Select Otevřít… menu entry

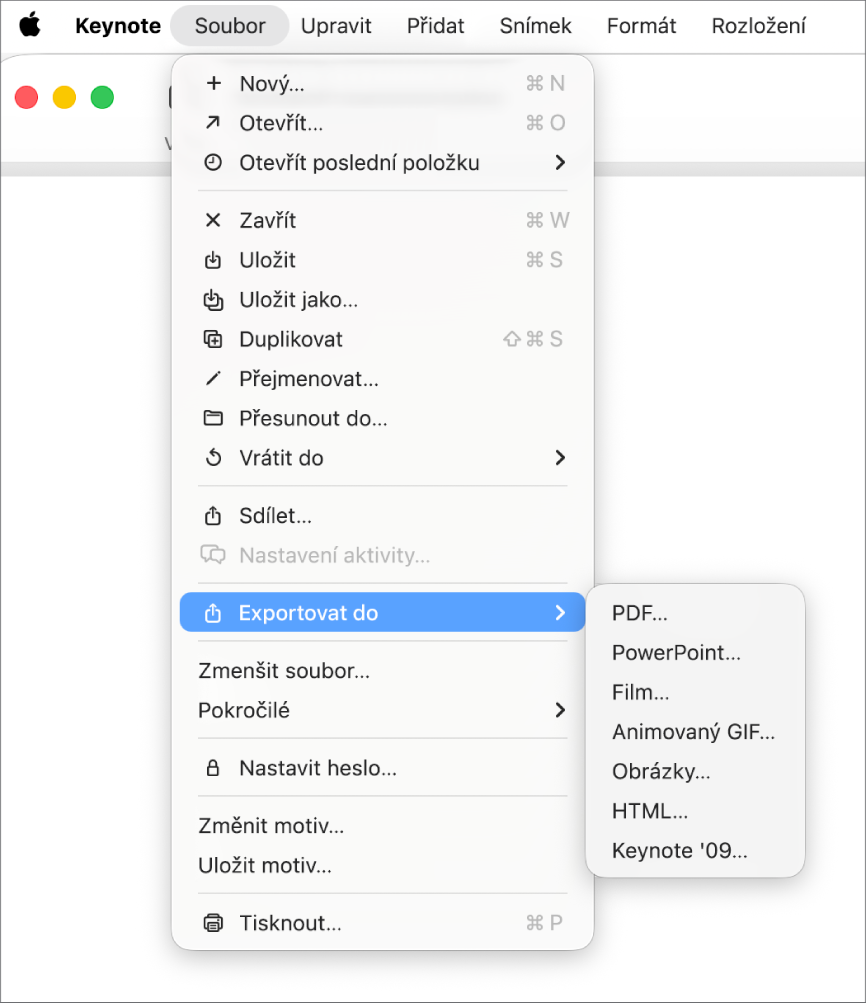click(x=383, y=123)
